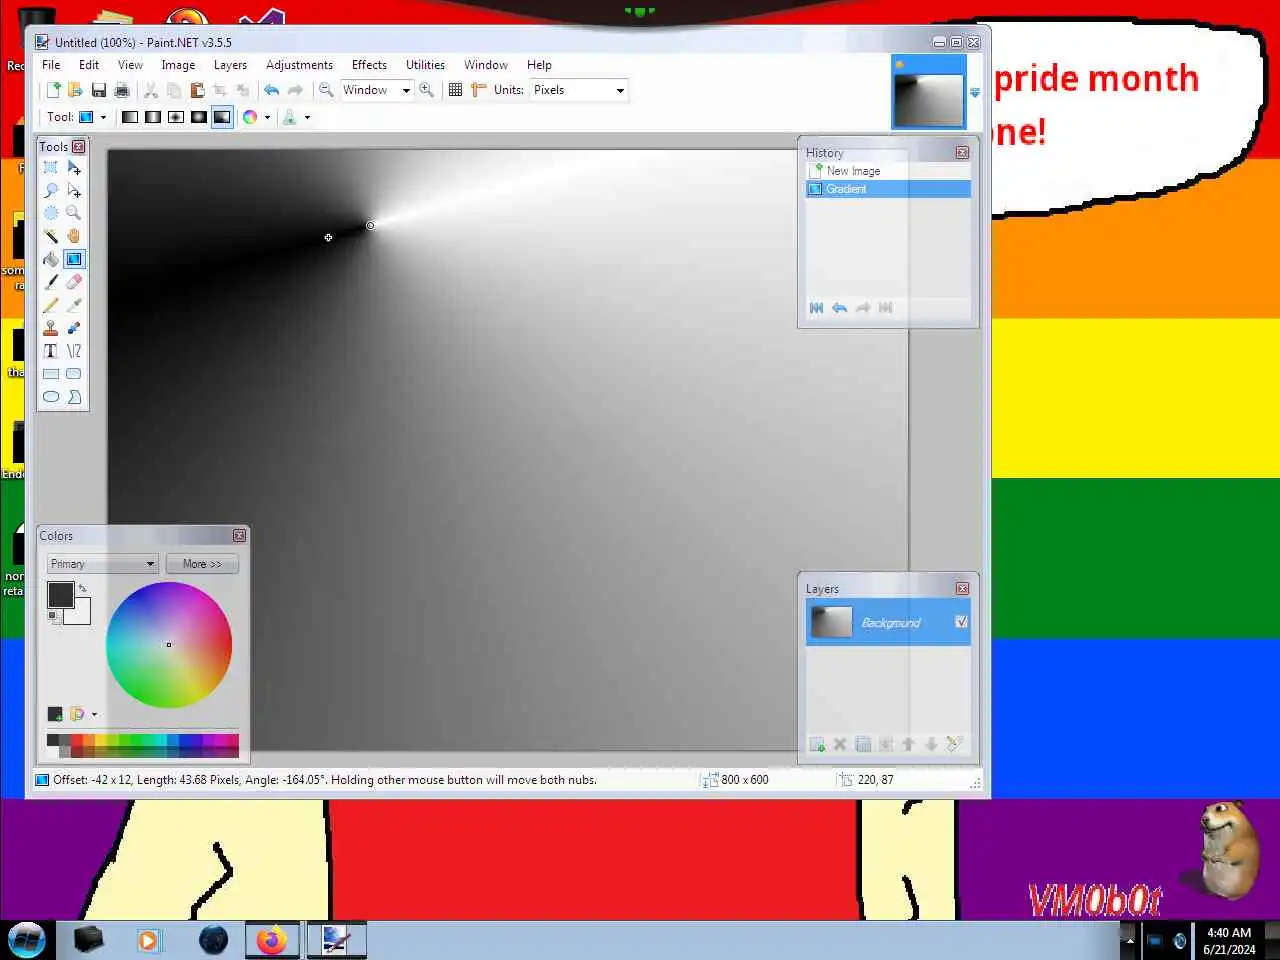Screen dimensions: 1280x960
Task: Expand the image list arrow beside thumbnail
Action: click(x=975, y=93)
